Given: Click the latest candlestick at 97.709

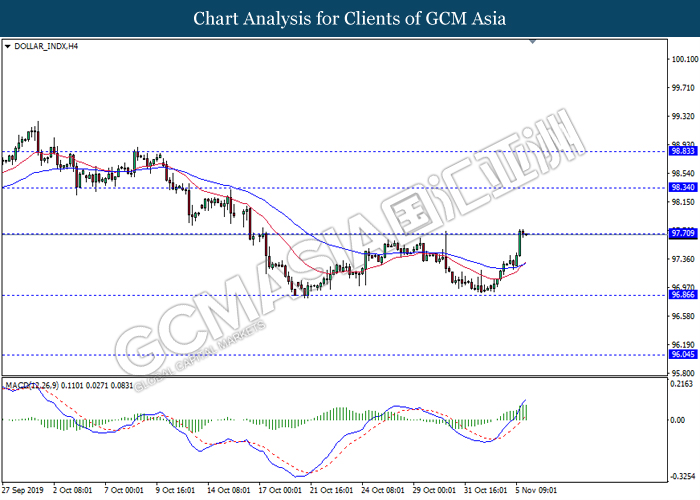Looking at the screenshot, I should [x=526, y=233].
